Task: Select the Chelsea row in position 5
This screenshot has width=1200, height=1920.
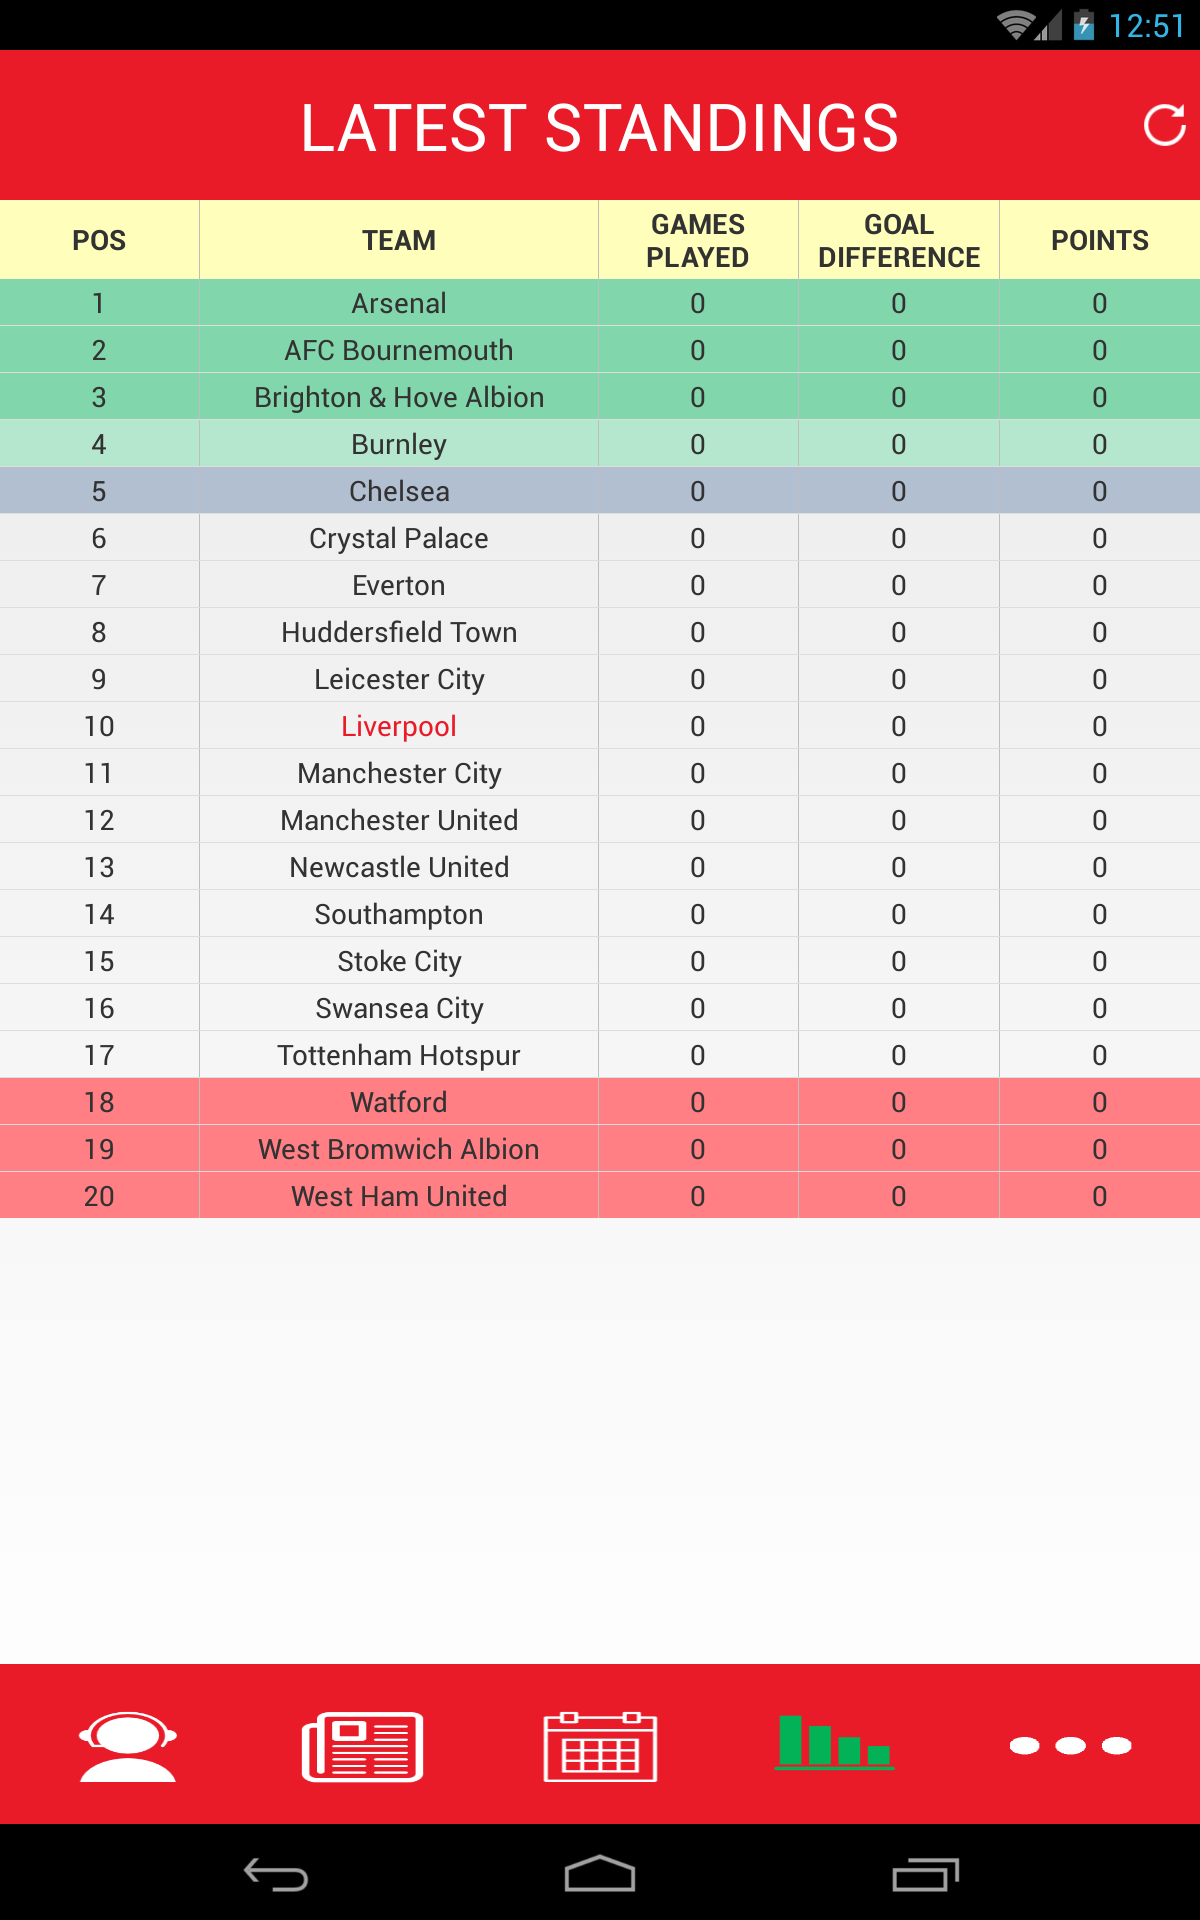Action: pyautogui.click(x=600, y=491)
